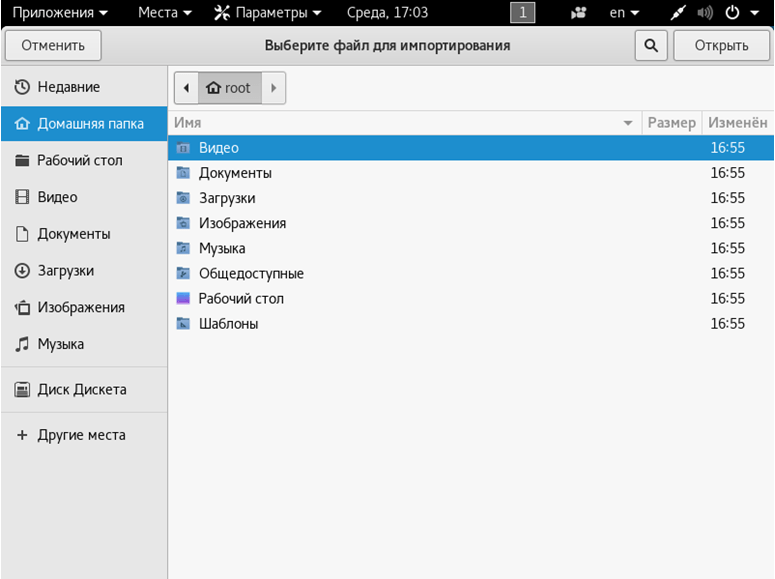Click the power icon in top panel
Image resolution: width=775 pixels, height=579 pixels.
tap(732, 13)
